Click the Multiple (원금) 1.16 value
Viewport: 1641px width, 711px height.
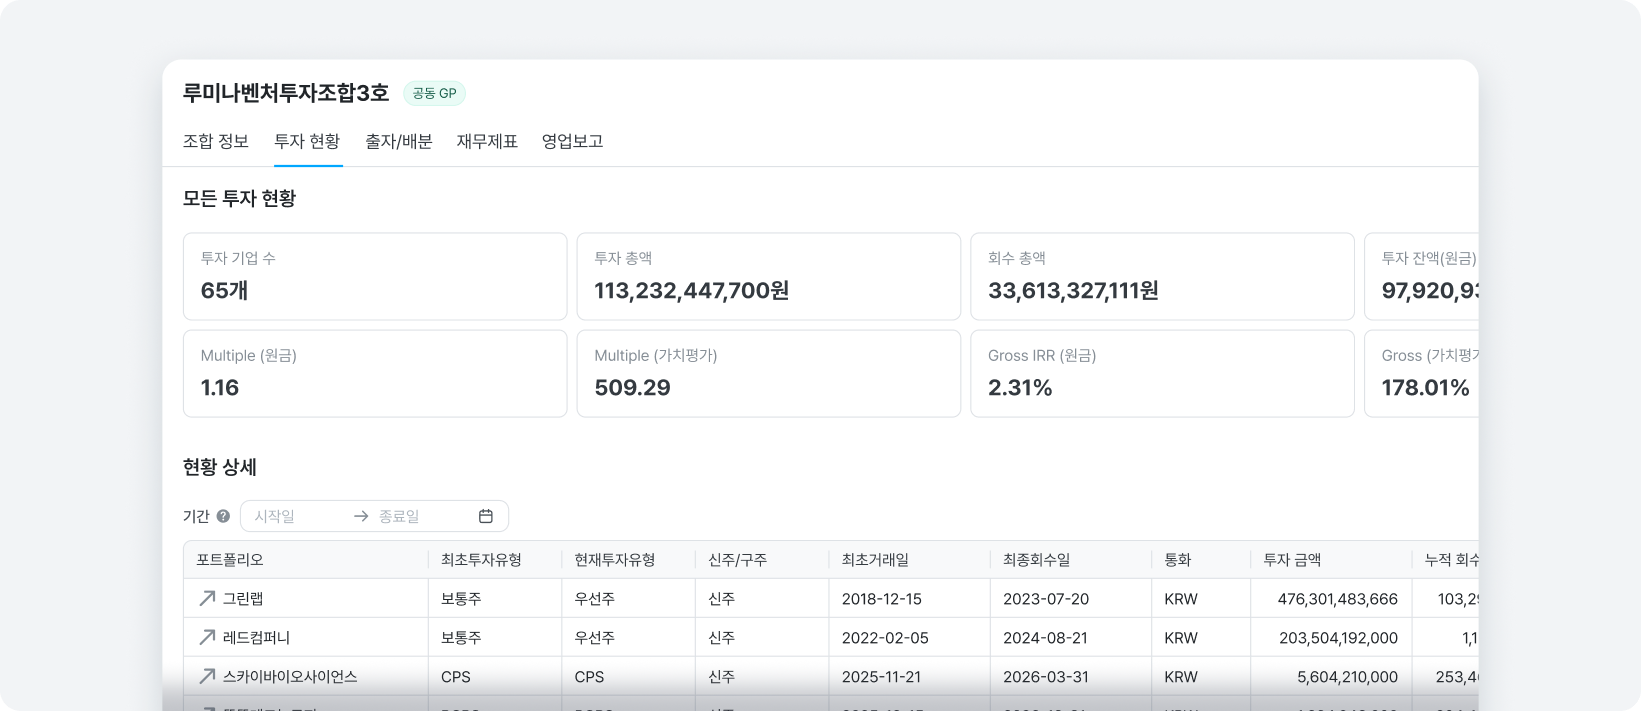point(220,388)
